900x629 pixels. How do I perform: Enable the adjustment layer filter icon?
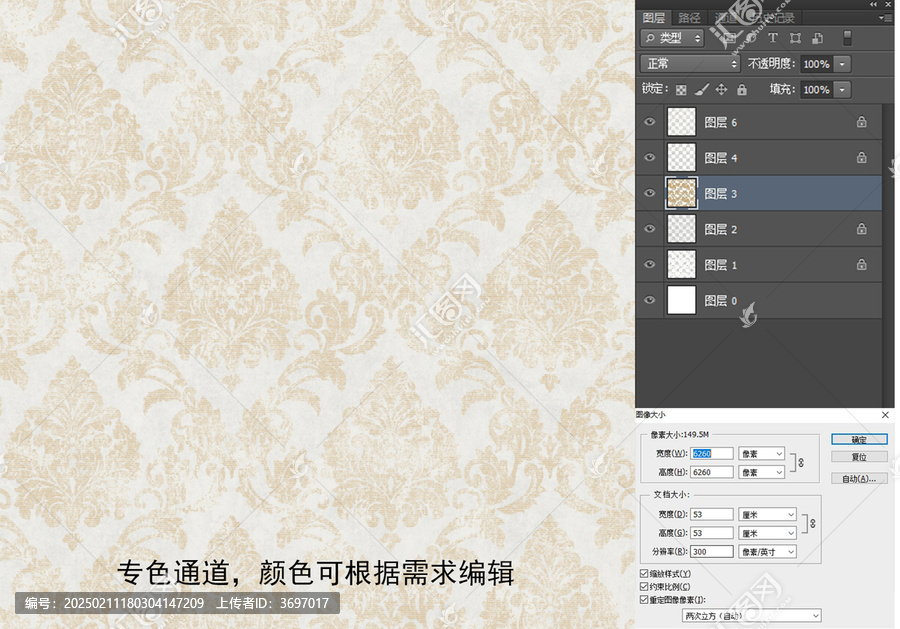coord(751,38)
